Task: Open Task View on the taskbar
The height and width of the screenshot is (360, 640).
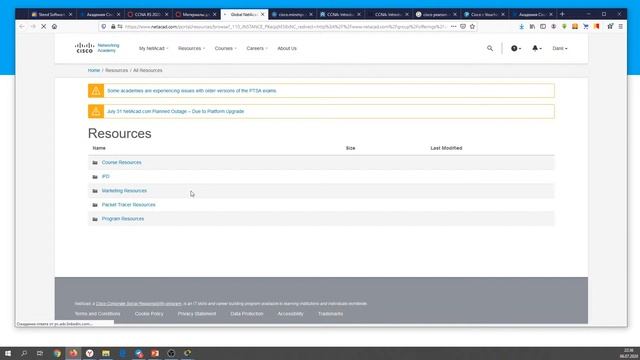Action: 40,353
